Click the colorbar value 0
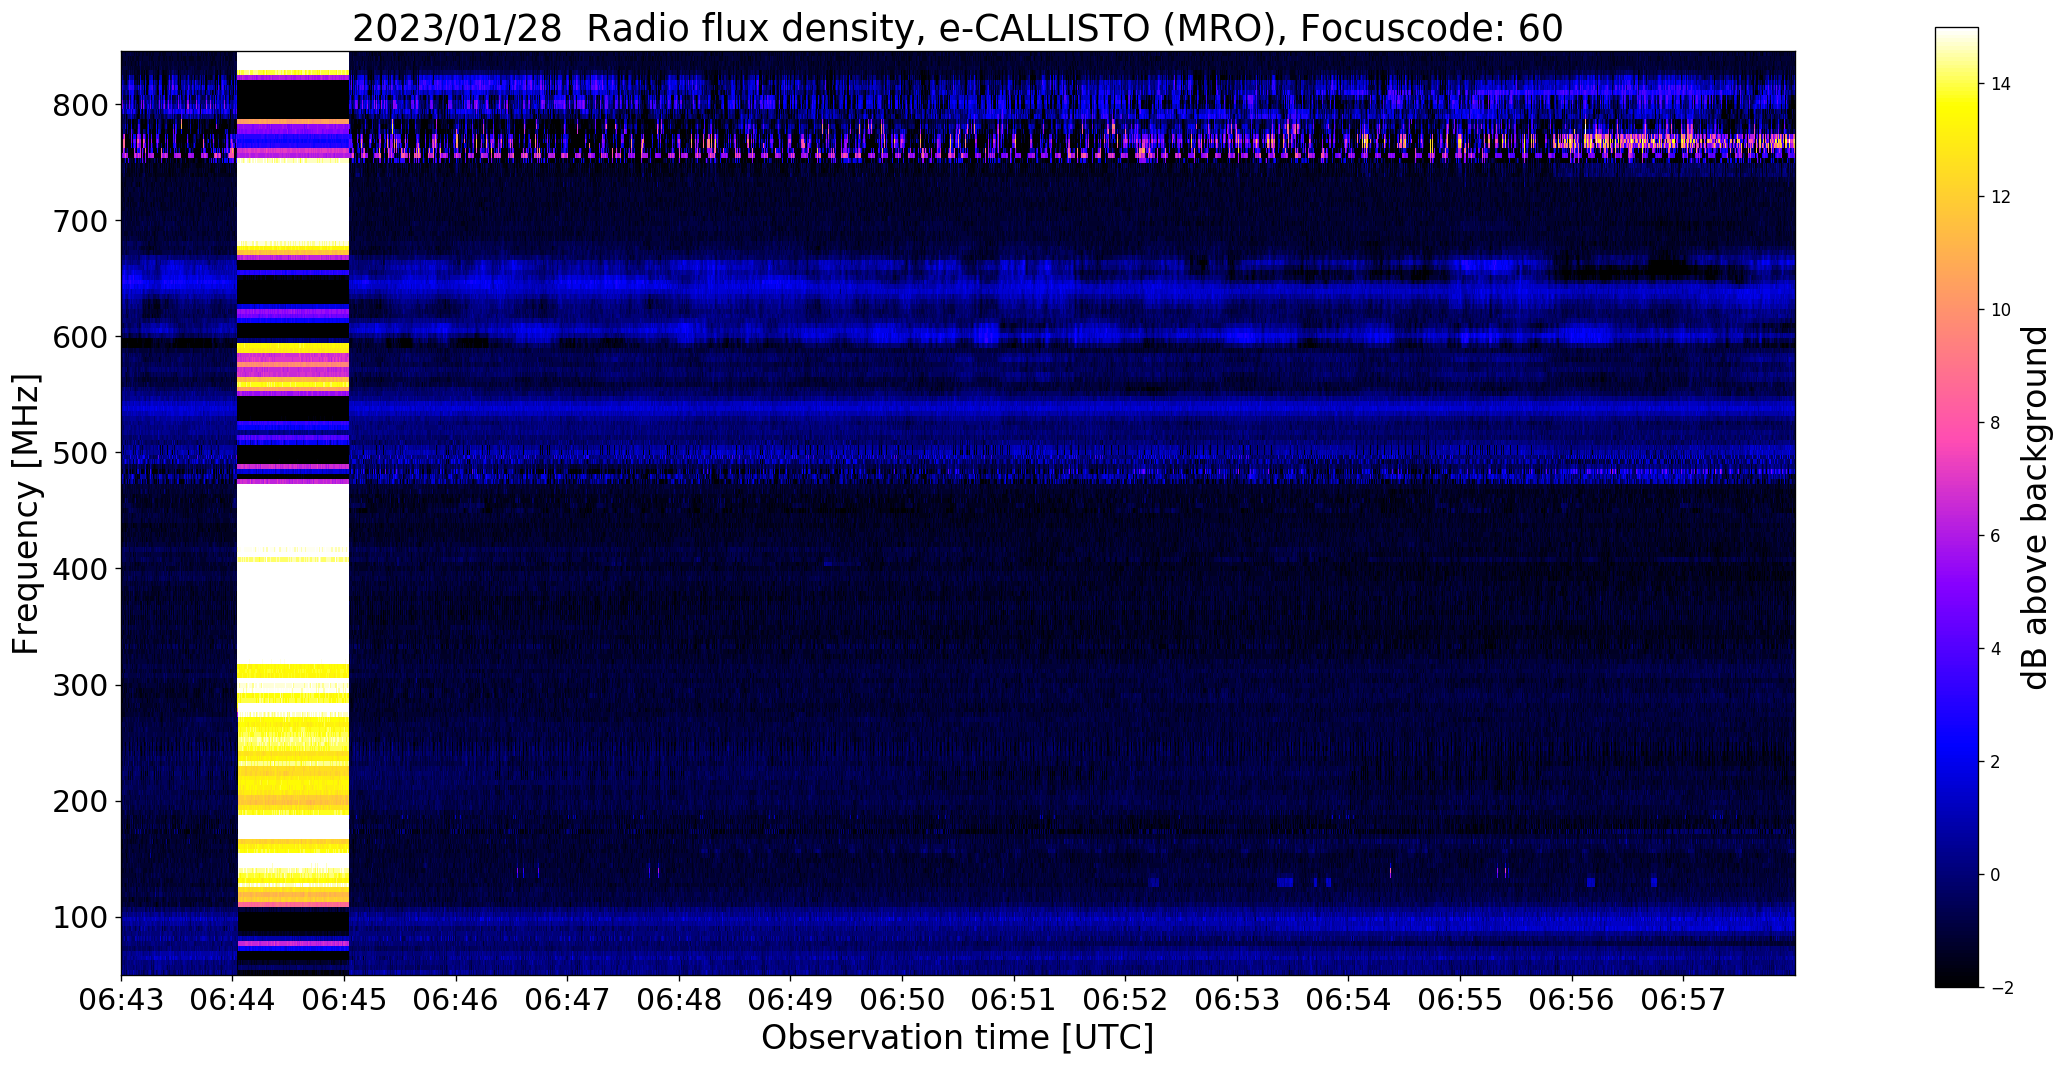 point(1996,875)
